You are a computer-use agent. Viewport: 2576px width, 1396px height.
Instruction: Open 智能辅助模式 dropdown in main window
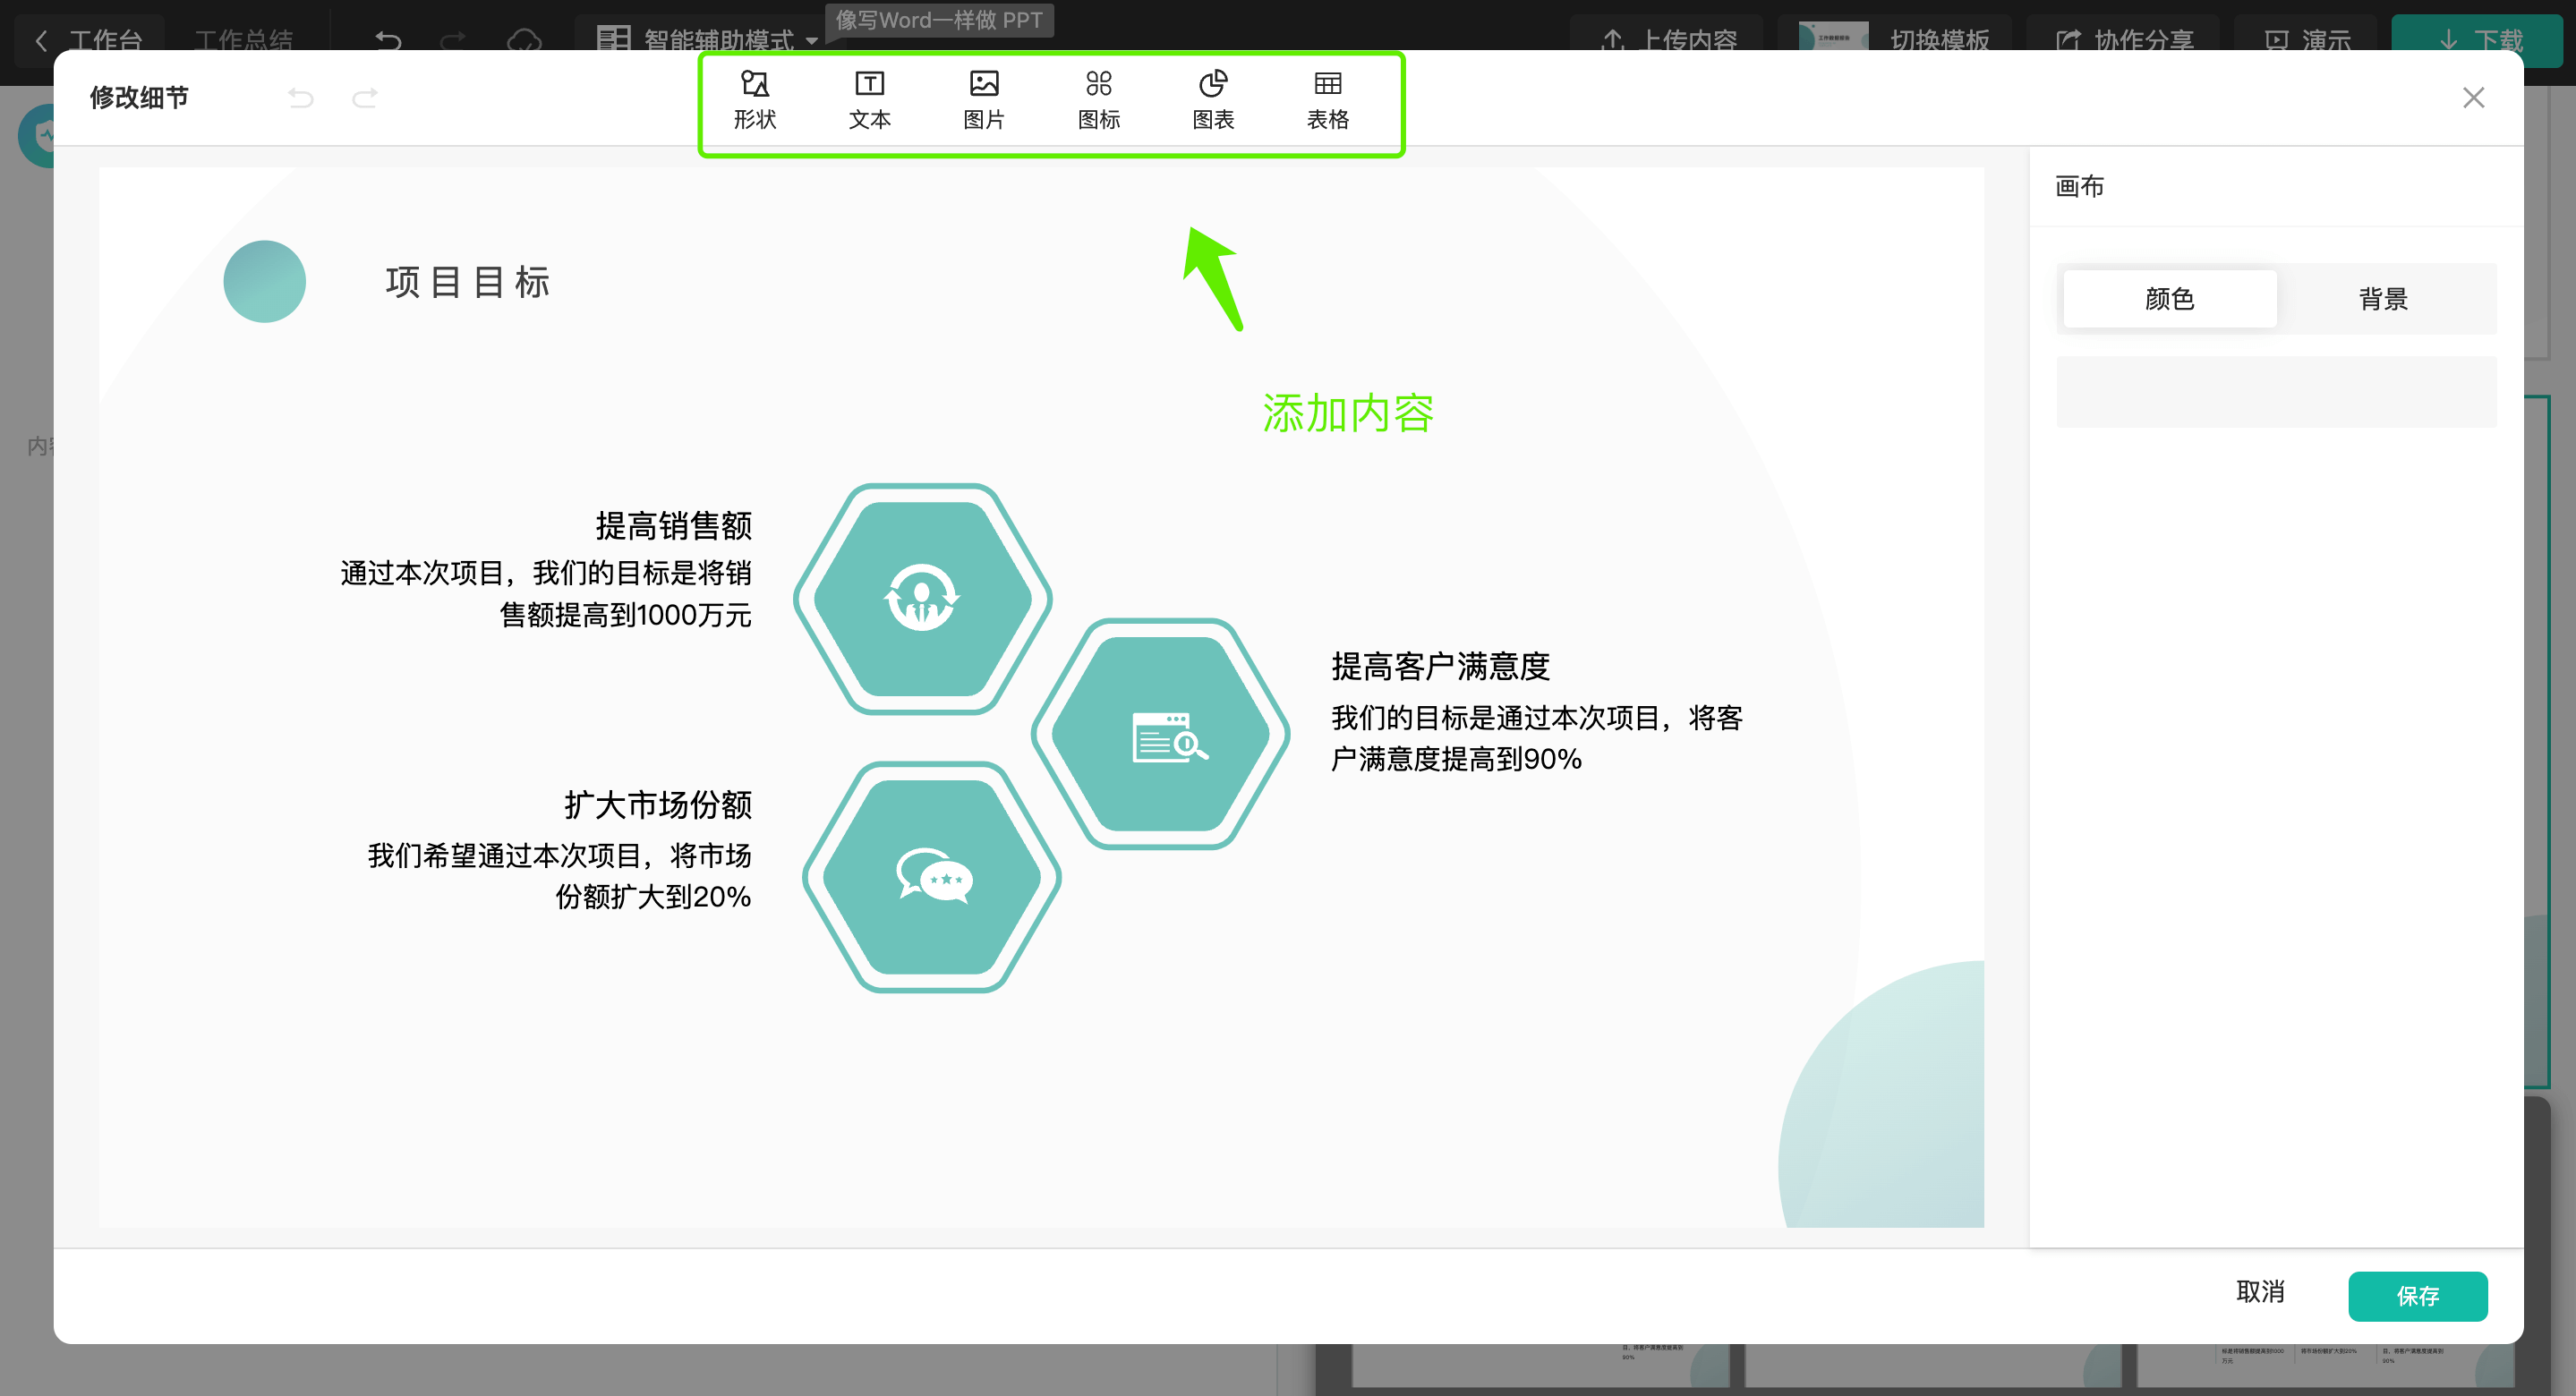[708, 40]
